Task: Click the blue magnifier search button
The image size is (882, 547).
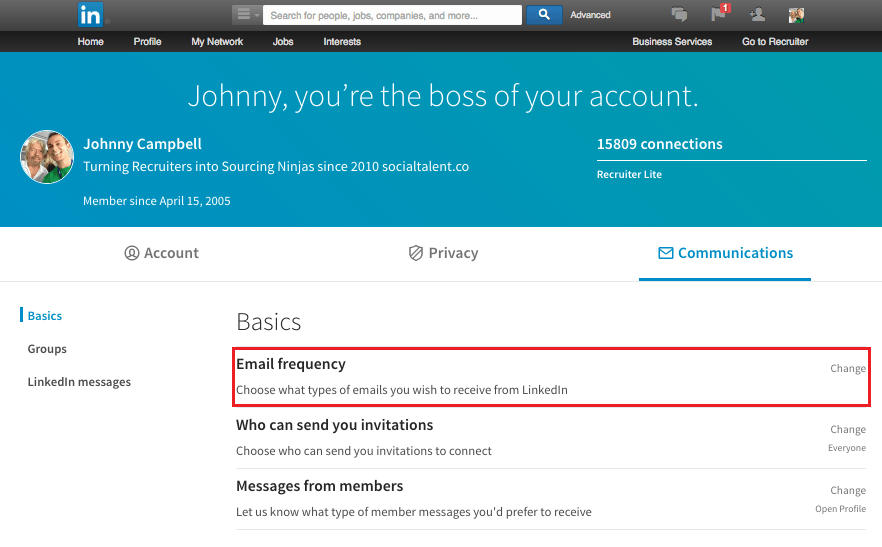Action: point(544,15)
